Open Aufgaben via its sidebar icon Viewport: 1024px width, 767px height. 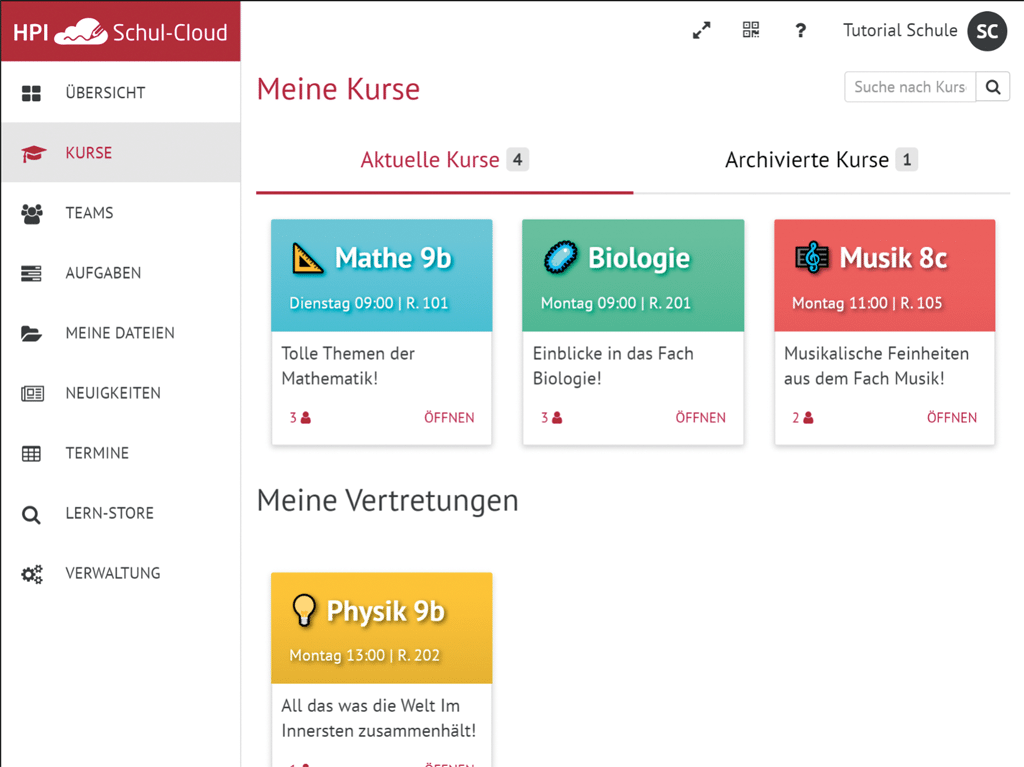(x=33, y=272)
